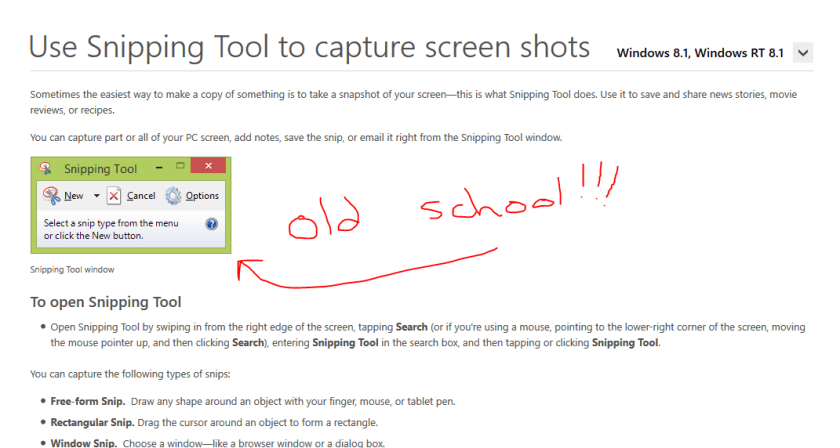Click the page title 'Use Snipping Tool to capture screen shots'
The height and width of the screenshot is (448, 840).
coord(309,47)
